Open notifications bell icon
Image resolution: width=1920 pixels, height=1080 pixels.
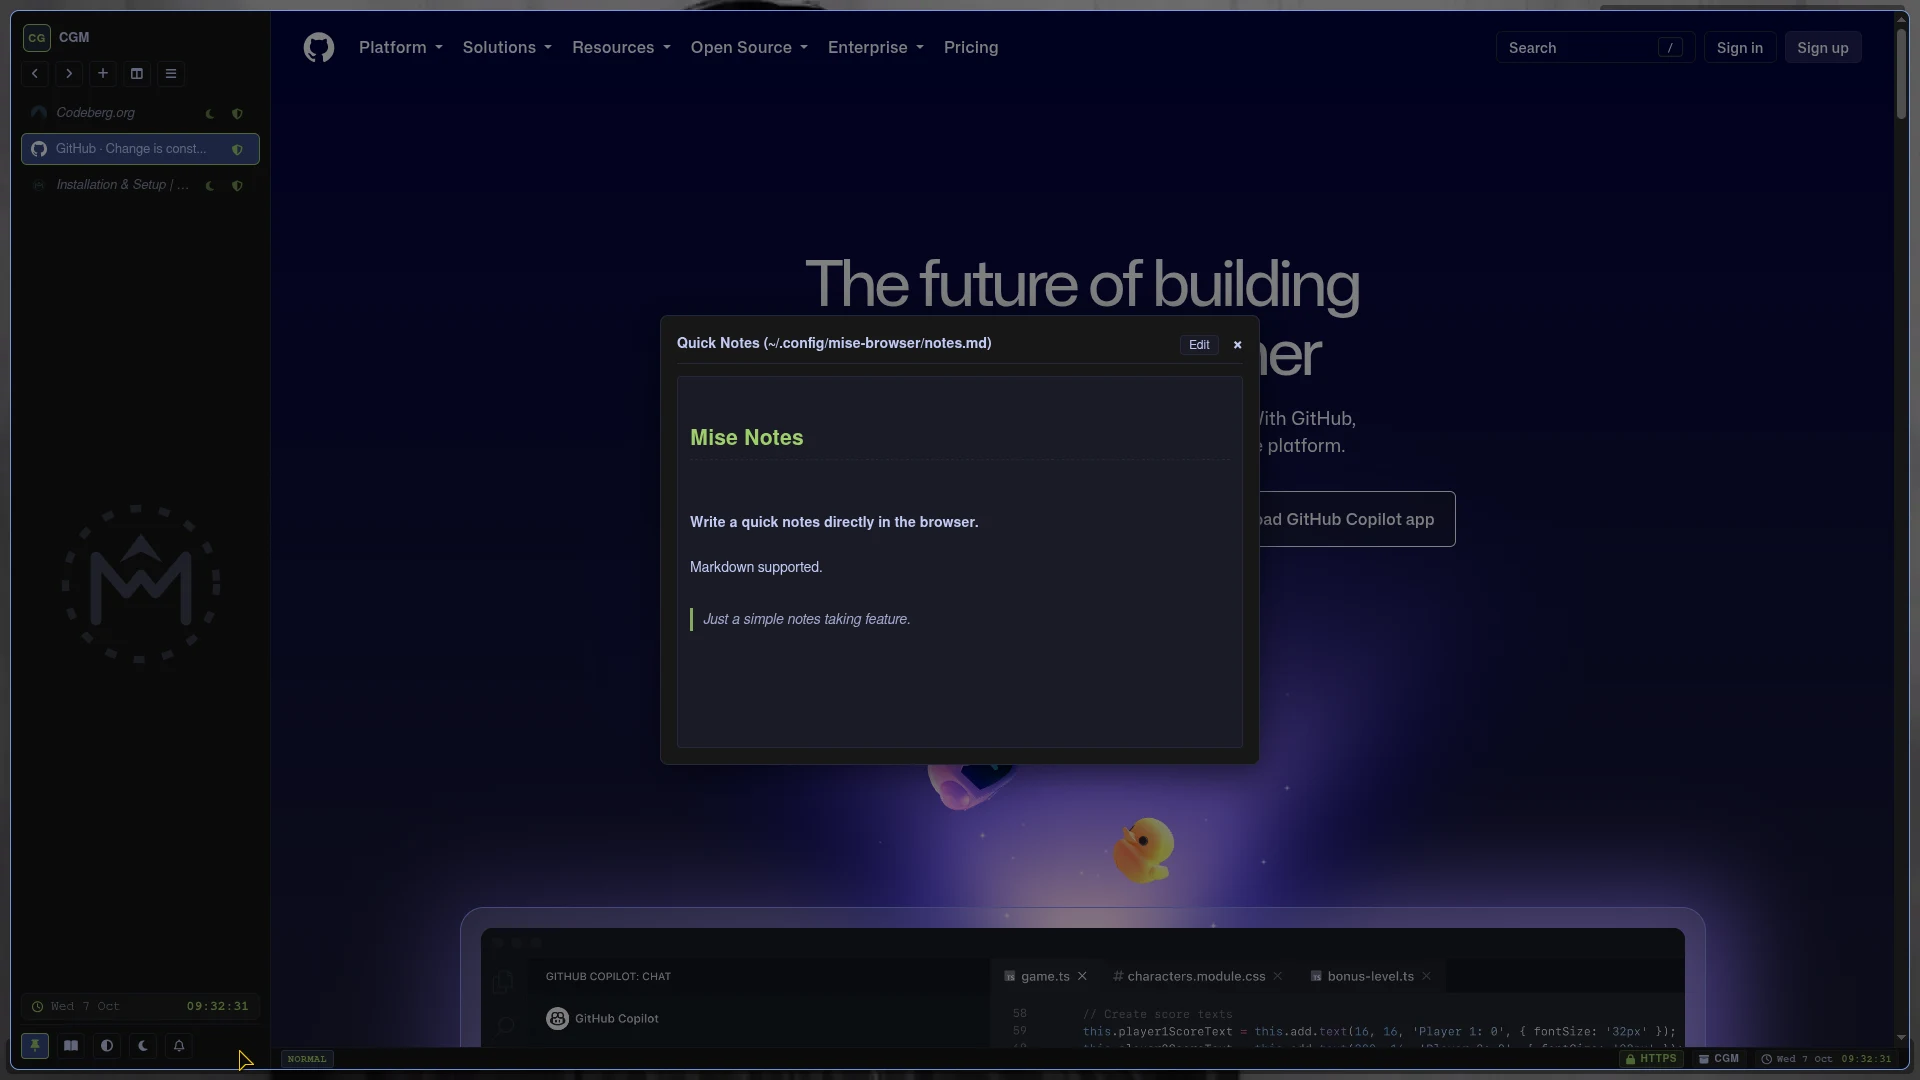pyautogui.click(x=179, y=1046)
